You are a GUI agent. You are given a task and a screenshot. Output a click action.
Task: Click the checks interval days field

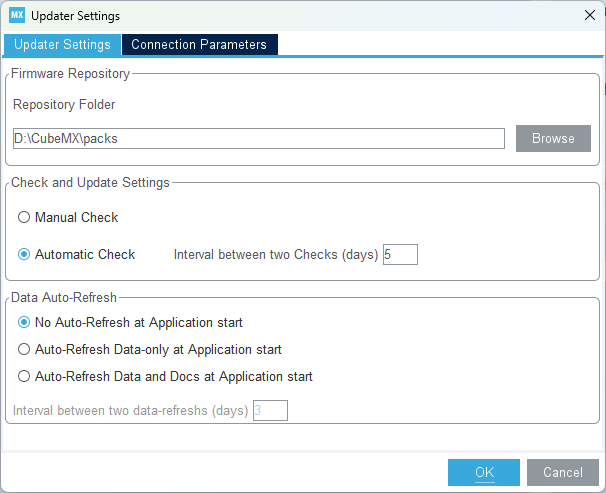tap(399, 254)
